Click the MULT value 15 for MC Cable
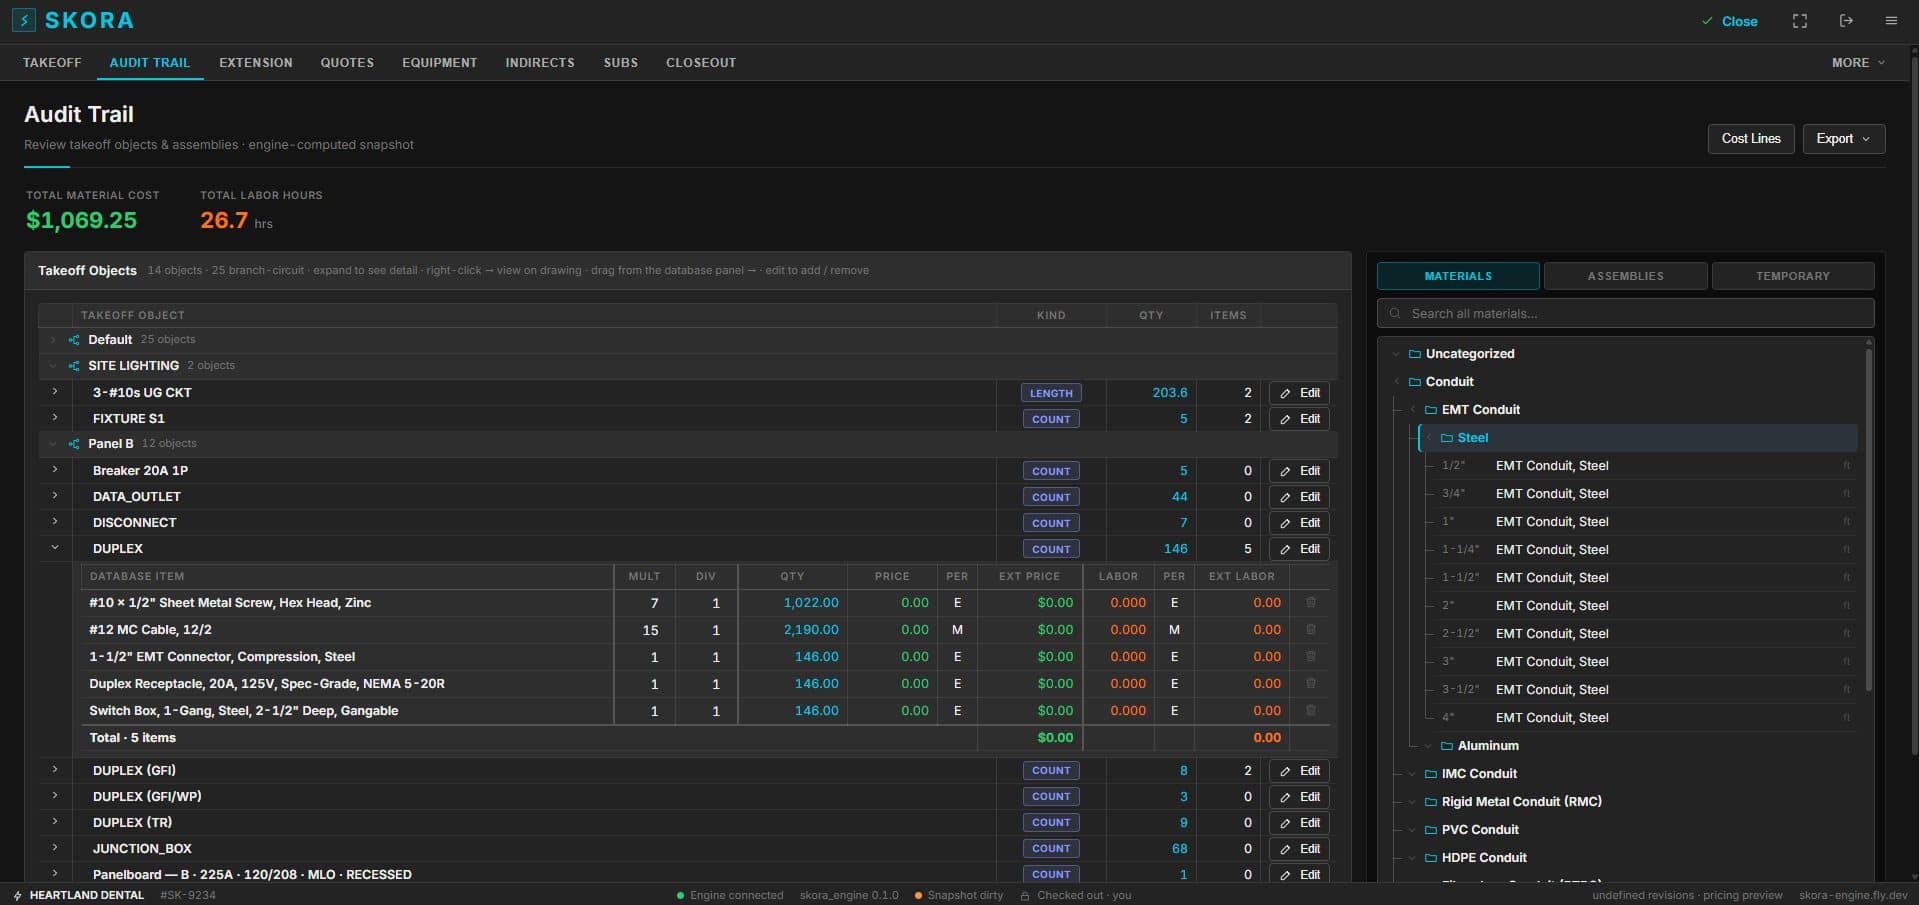1919x905 pixels. click(650, 630)
